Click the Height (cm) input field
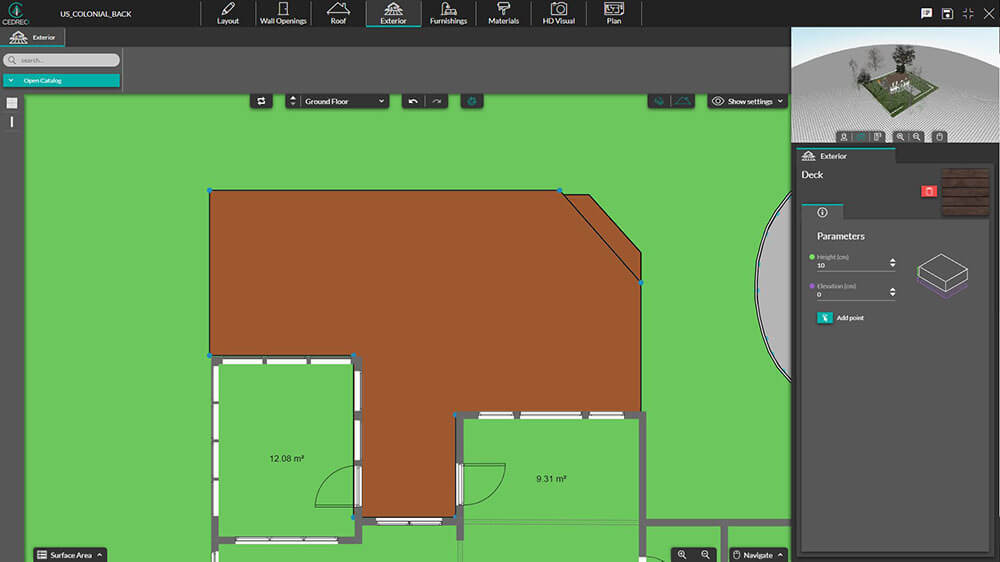Image resolution: width=1000 pixels, height=562 pixels. pos(850,266)
